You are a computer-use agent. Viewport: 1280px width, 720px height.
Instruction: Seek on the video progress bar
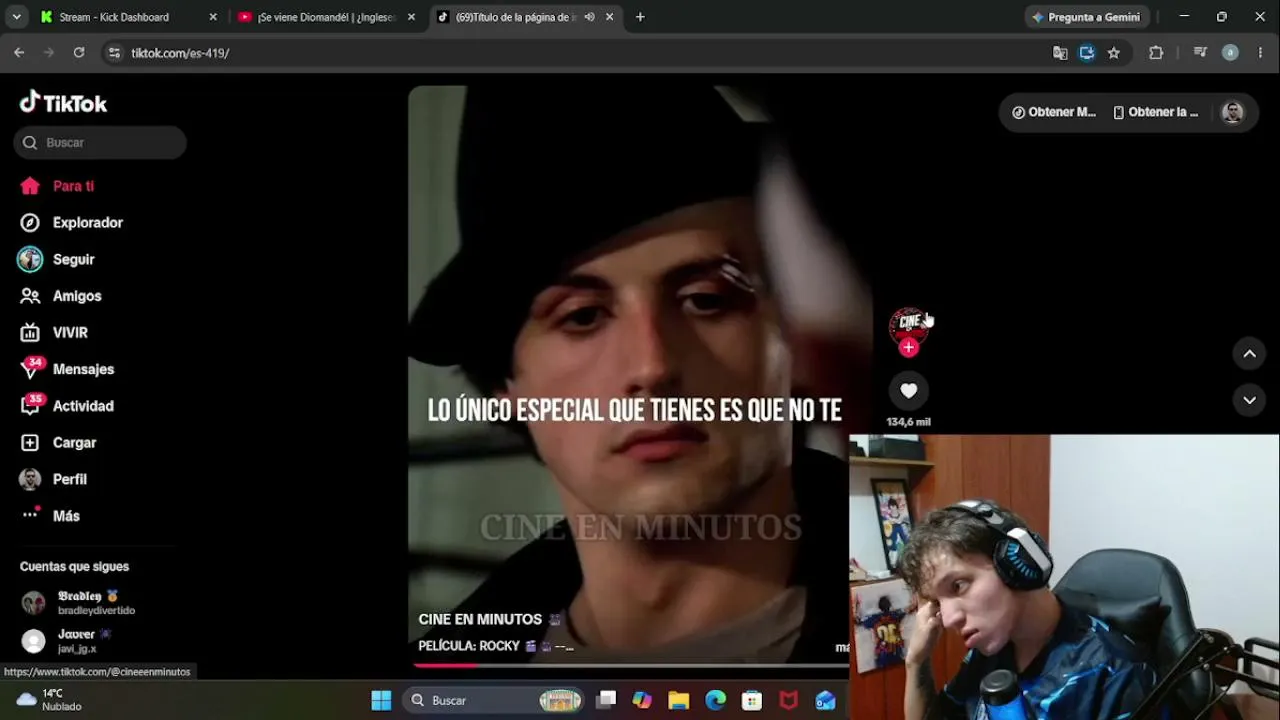coord(628,664)
